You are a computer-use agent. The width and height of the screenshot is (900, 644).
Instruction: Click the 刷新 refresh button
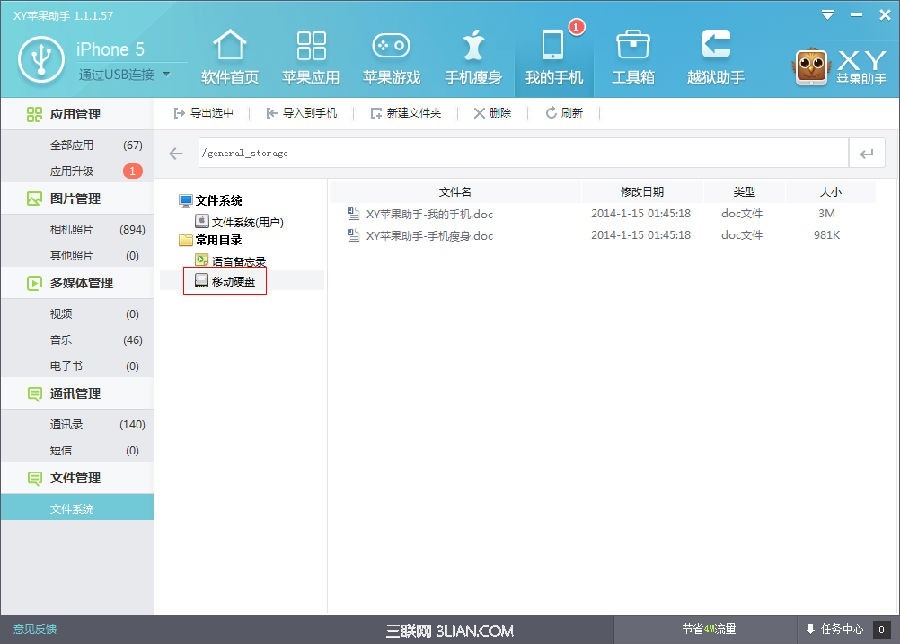point(564,113)
